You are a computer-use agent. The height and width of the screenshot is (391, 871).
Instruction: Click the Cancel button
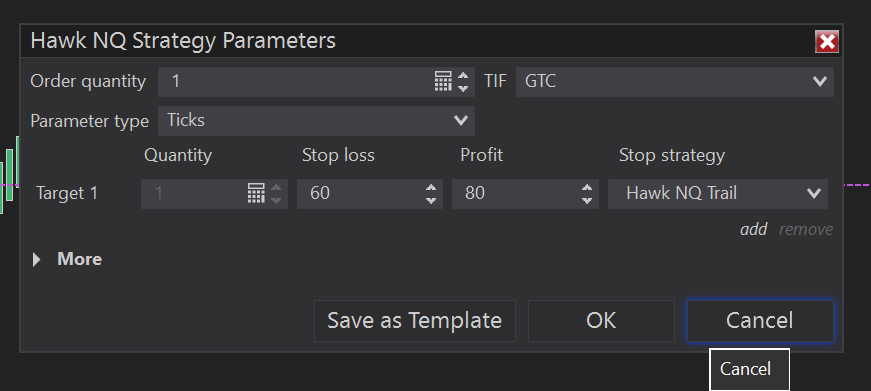tap(760, 321)
